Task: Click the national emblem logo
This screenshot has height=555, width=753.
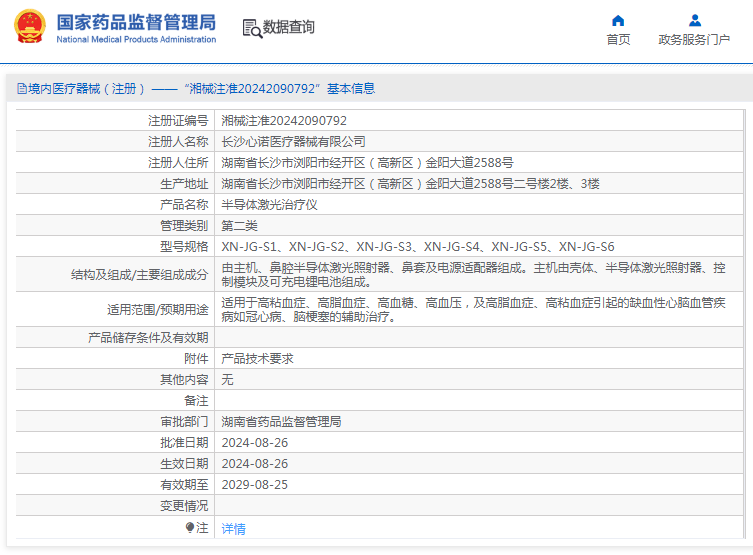Action: coord(30,26)
